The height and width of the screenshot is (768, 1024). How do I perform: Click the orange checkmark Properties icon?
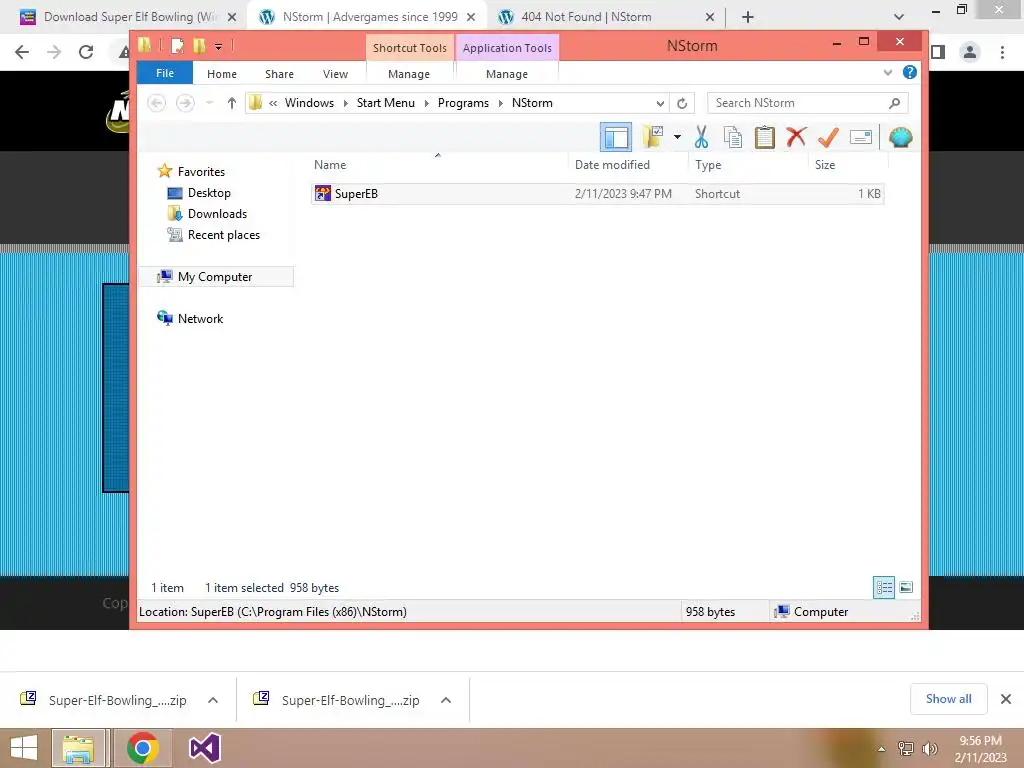[x=828, y=137]
